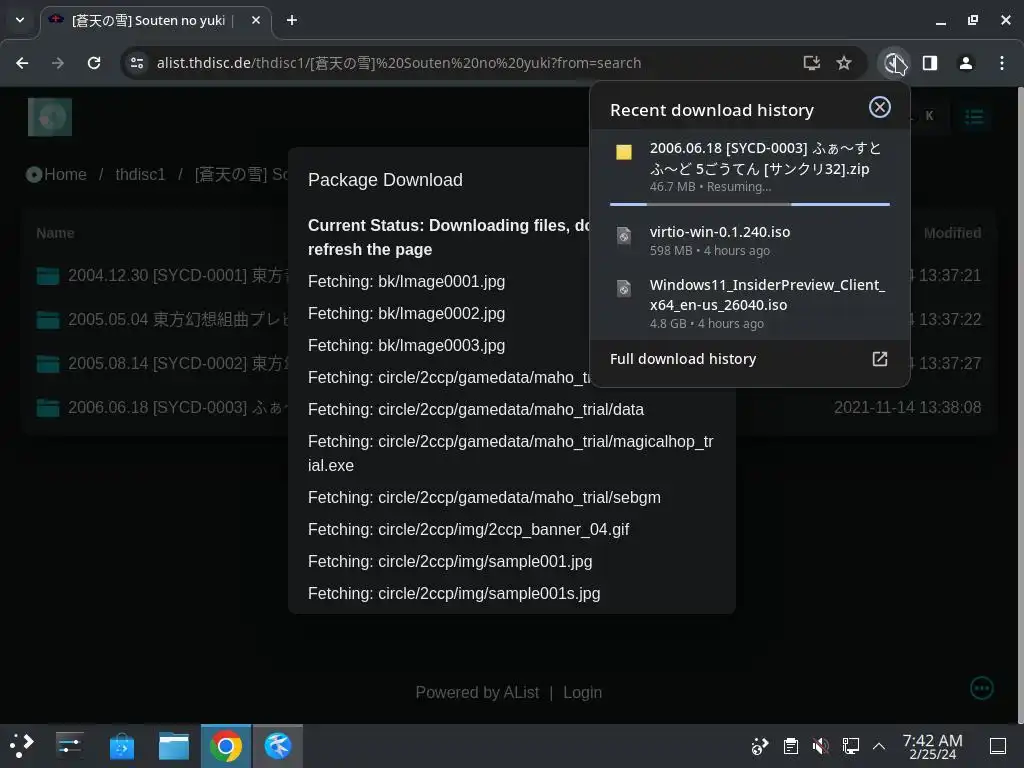View site information icon in address bar
The width and height of the screenshot is (1024, 768).
click(136, 63)
